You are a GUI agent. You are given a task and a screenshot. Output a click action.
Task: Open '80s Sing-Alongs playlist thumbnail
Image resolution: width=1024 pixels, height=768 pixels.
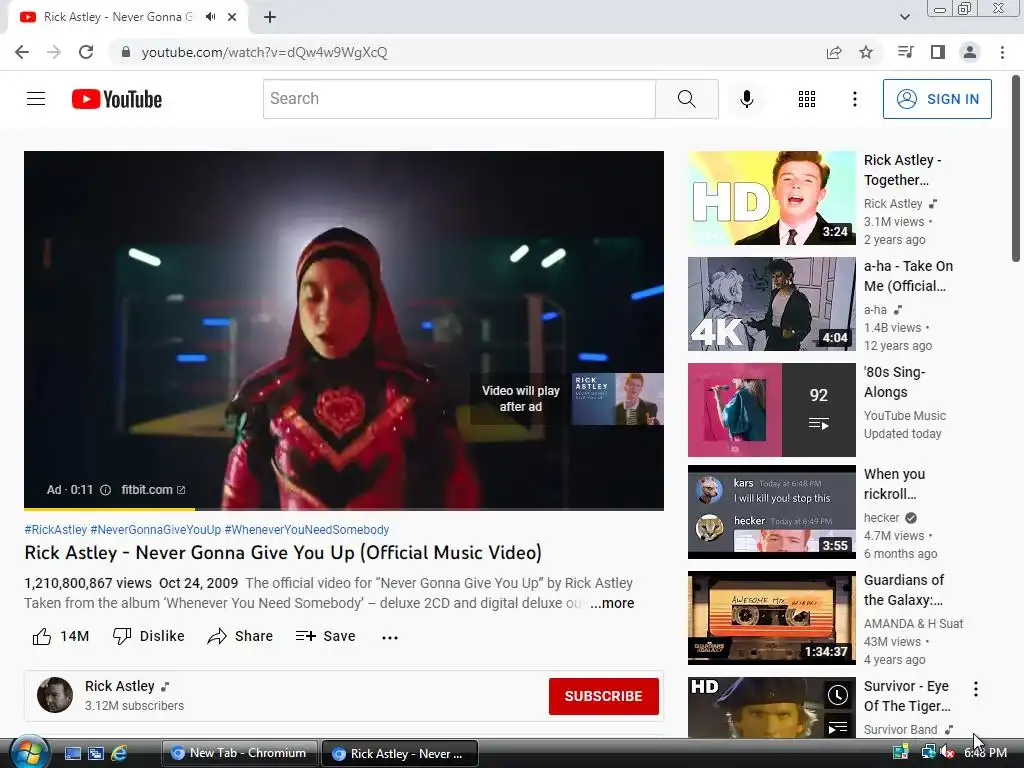[x=771, y=409]
